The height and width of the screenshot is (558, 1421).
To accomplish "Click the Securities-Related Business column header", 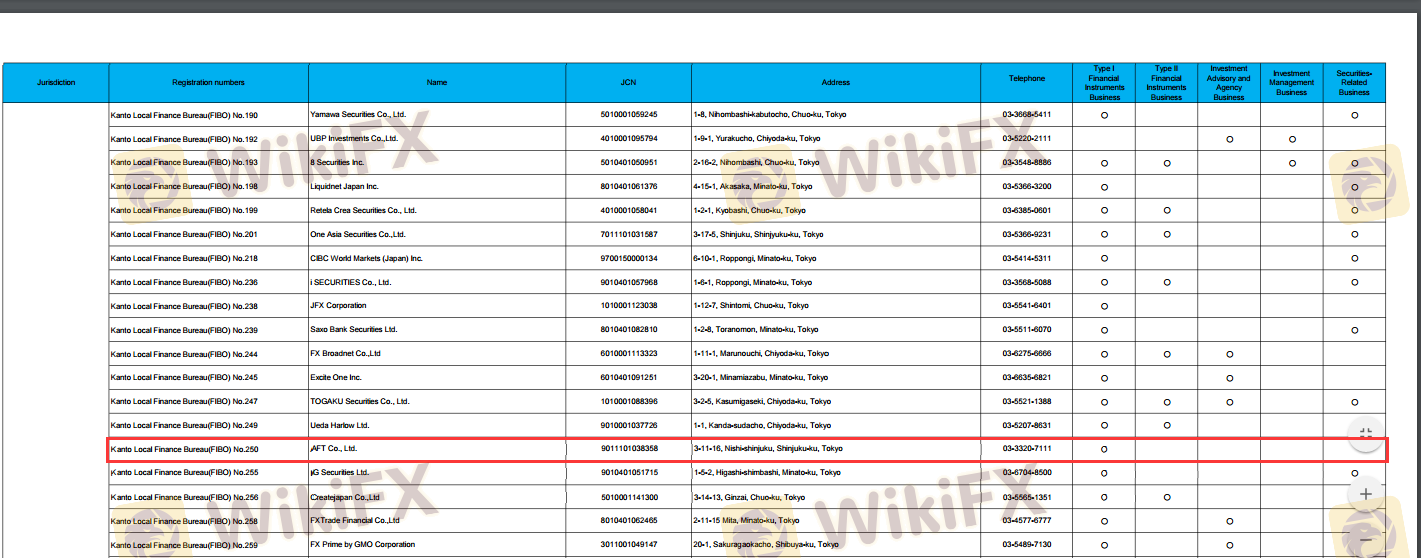I will (x=1354, y=83).
